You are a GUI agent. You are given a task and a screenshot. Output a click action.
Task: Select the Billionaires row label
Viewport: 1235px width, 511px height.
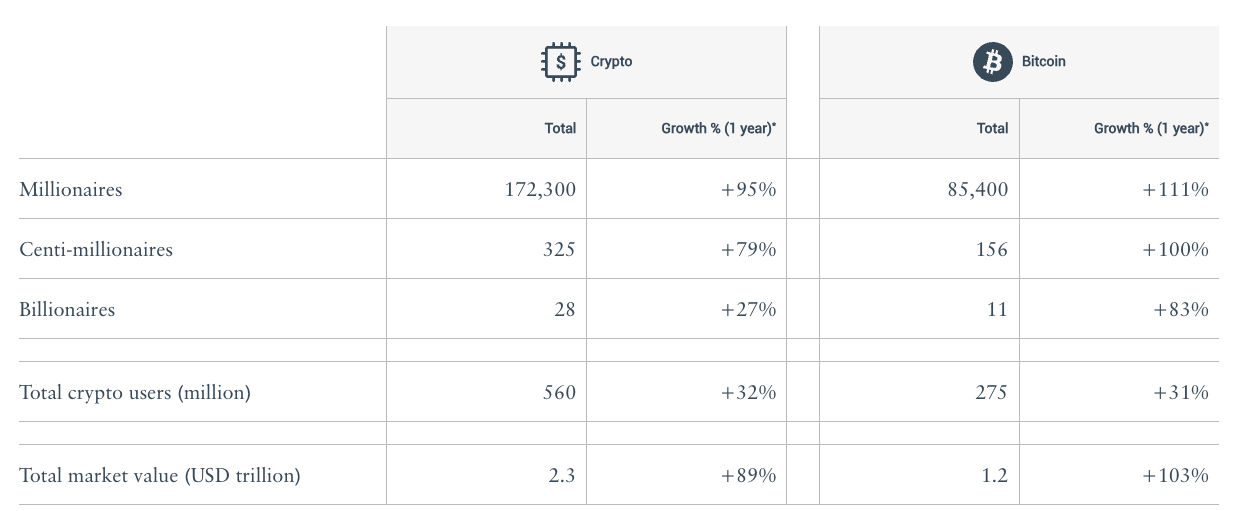(67, 309)
